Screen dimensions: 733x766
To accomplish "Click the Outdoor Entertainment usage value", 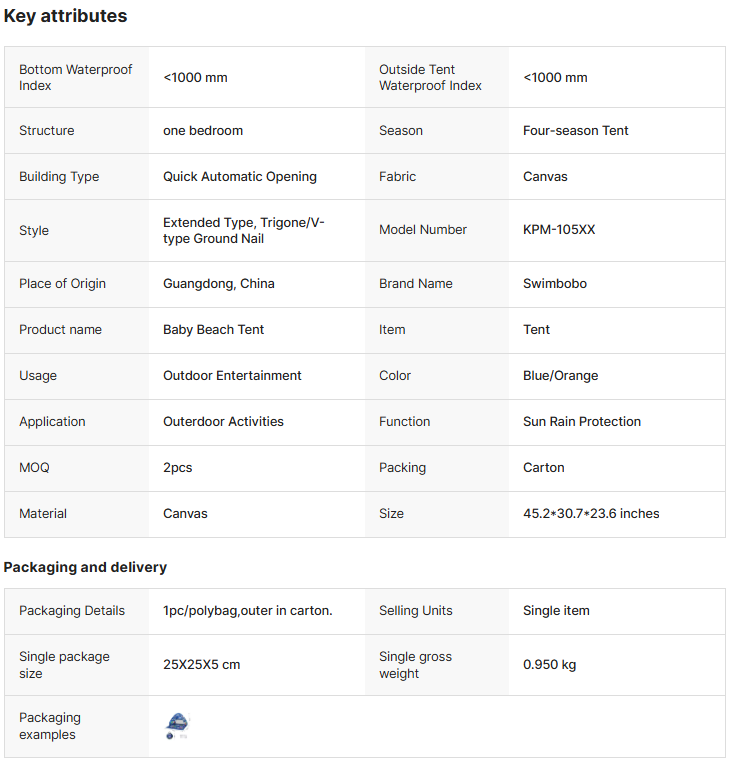I will [232, 376].
